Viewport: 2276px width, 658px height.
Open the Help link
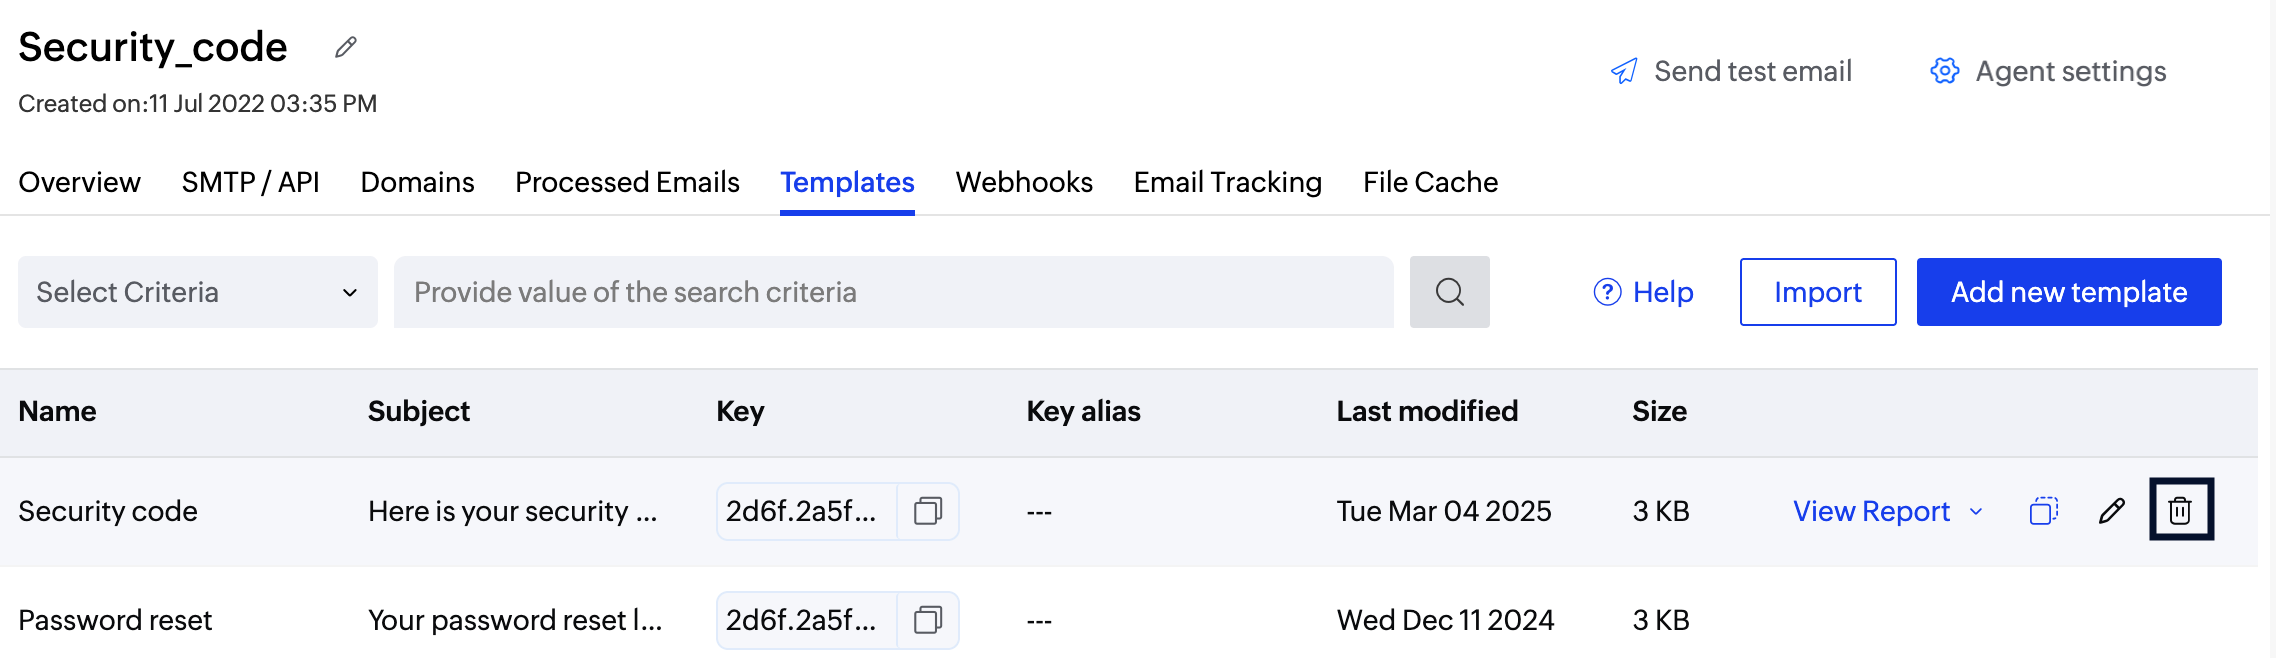click(x=1643, y=292)
